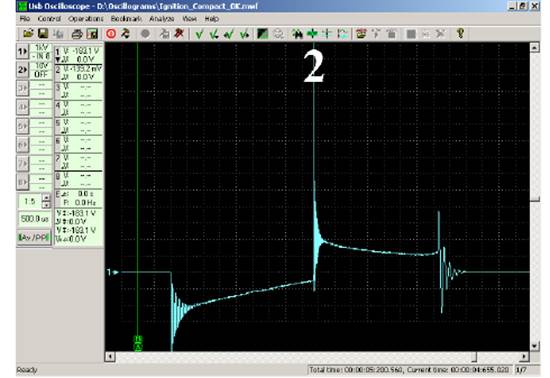Toggle channel 5 button
Image resolution: width=550 pixels, height=378 pixels.
[x=22, y=126]
